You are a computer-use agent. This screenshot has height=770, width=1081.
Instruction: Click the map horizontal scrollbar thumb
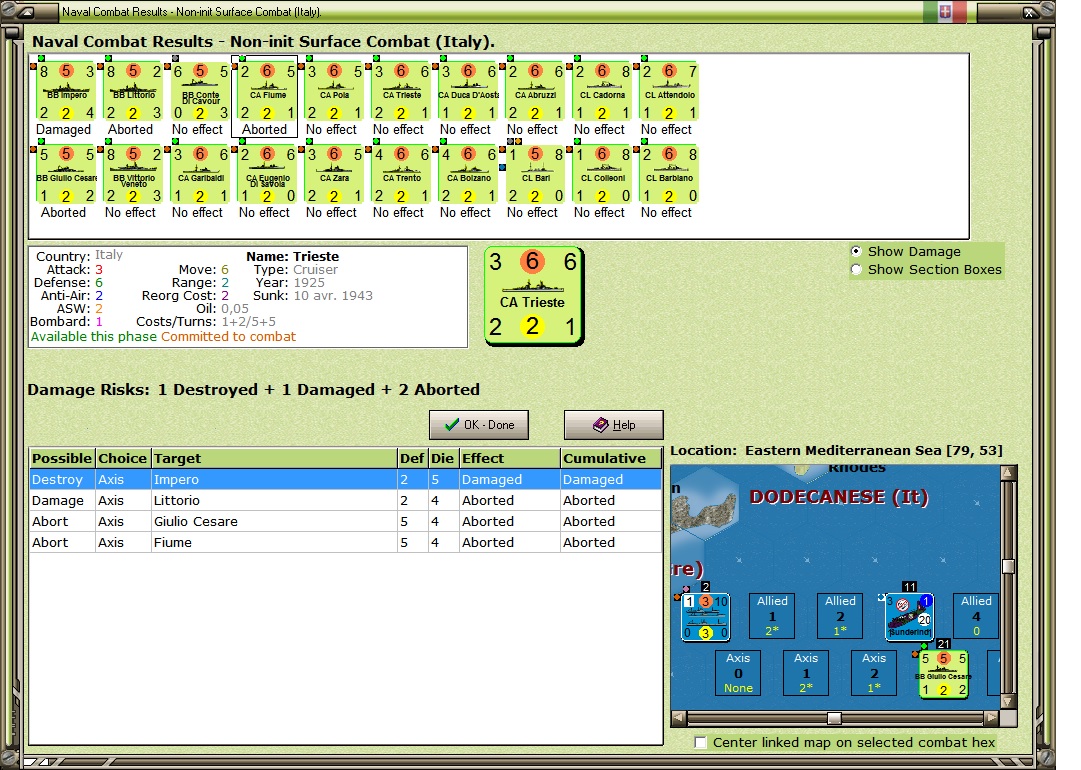click(834, 718)
